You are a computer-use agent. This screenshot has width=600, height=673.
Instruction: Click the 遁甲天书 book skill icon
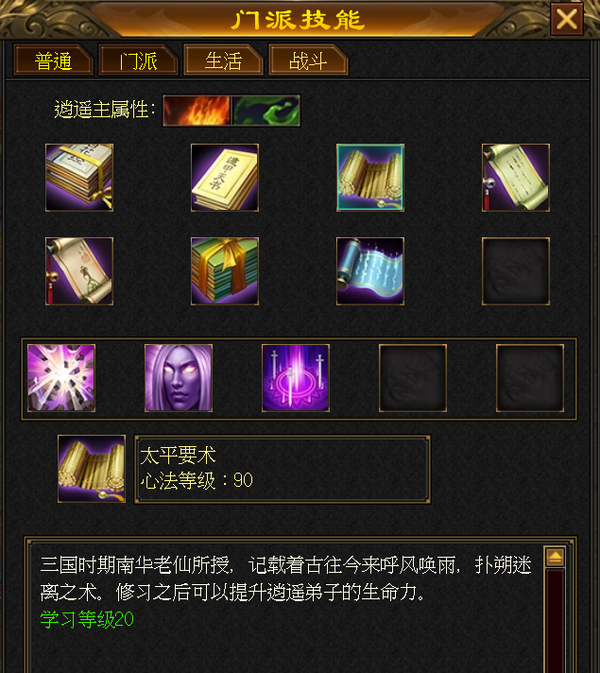click(x=225, y=177)
